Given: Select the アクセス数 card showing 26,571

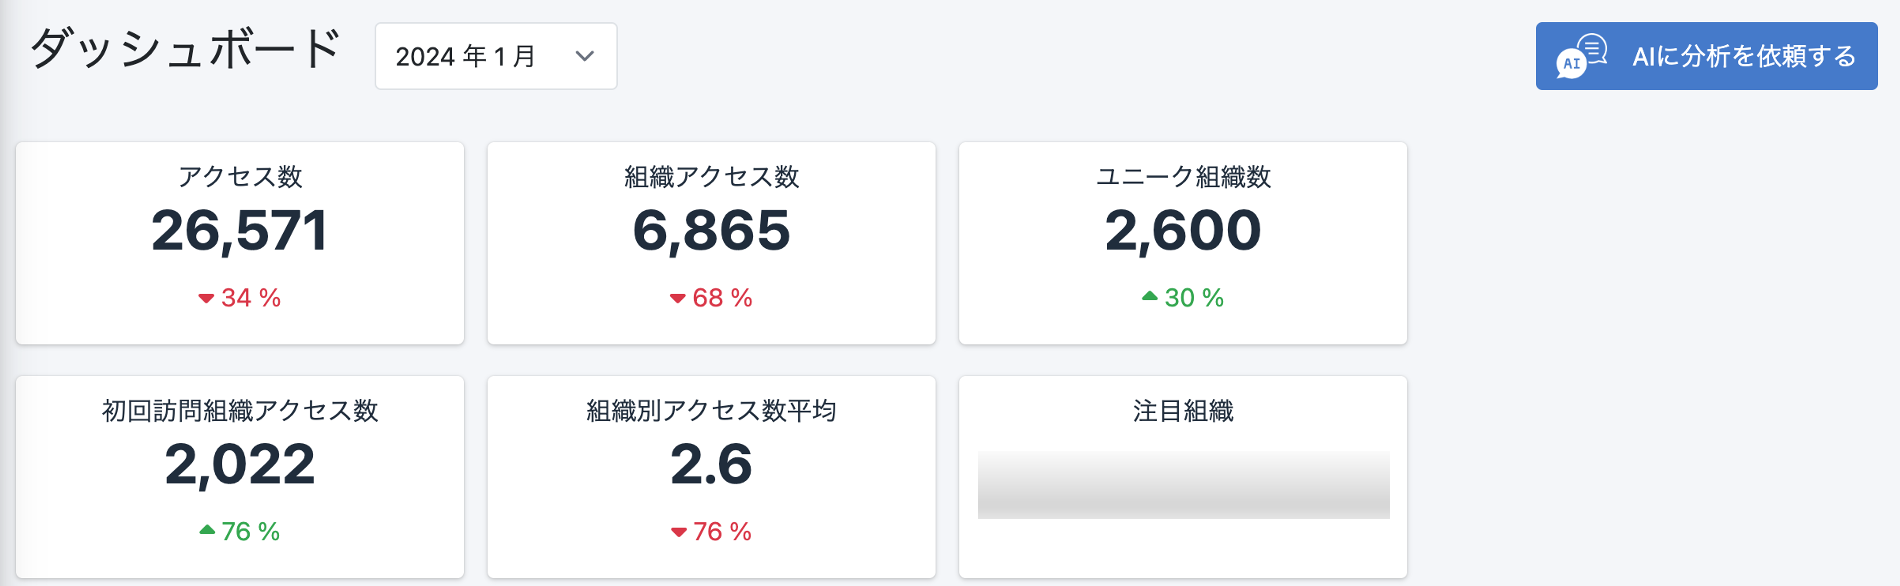Looking at the screenshot, I should pos(240,243).
